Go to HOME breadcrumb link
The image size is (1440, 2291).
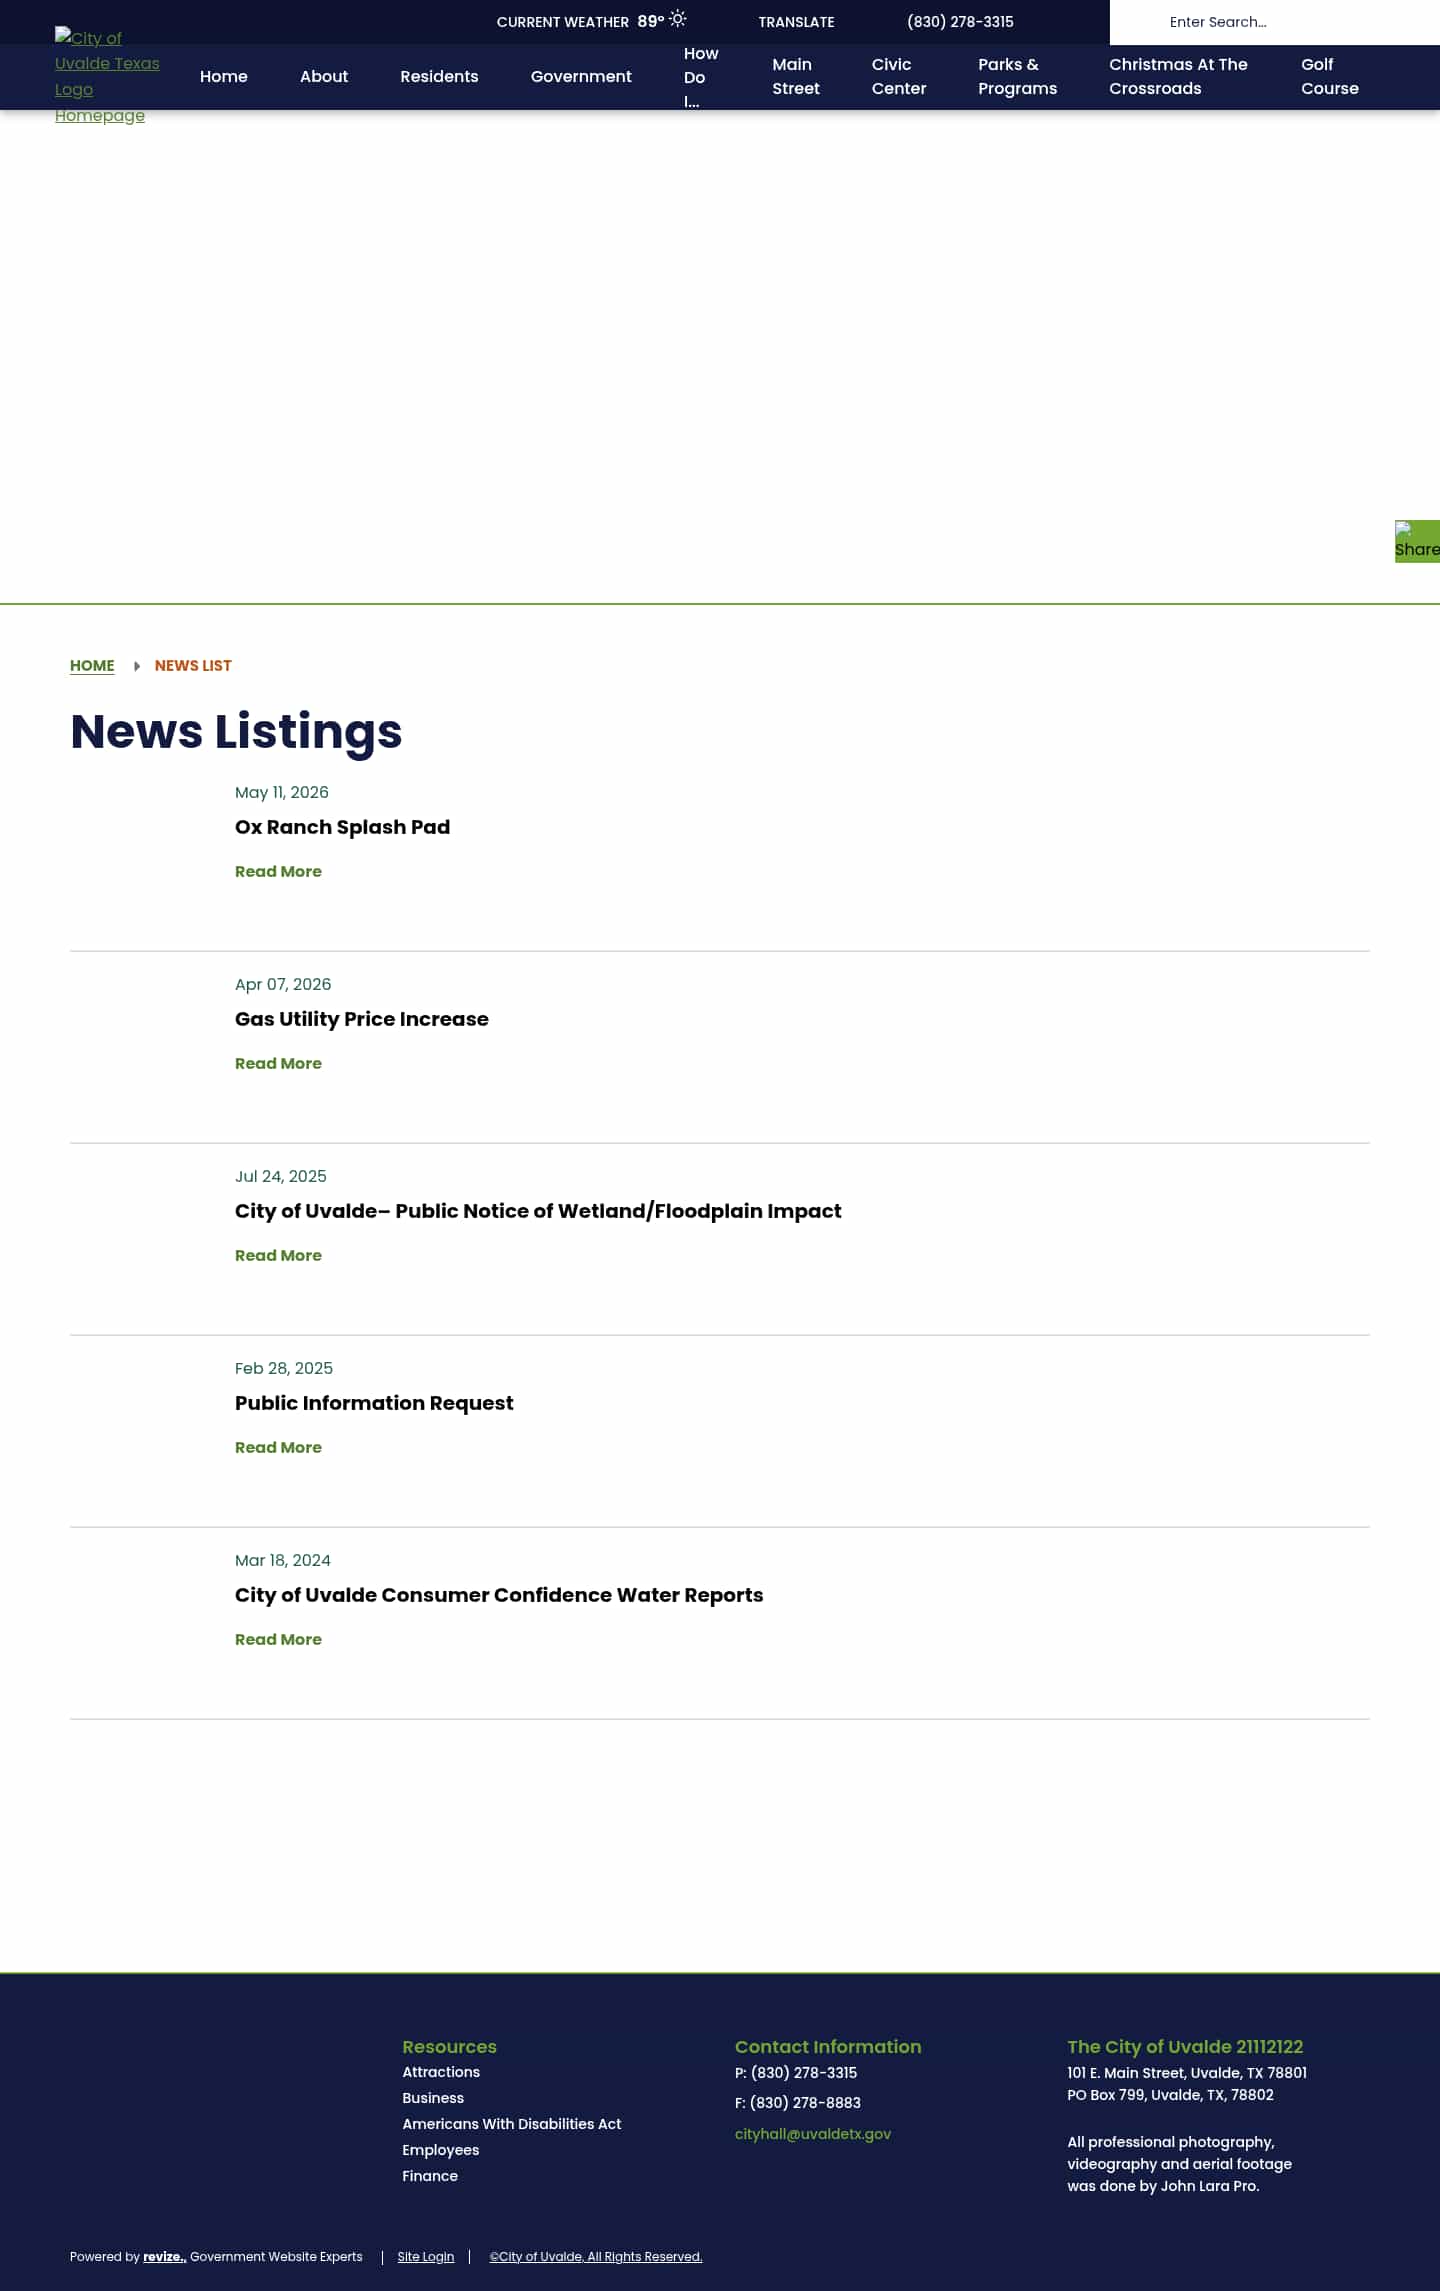(x=92, y=666)
